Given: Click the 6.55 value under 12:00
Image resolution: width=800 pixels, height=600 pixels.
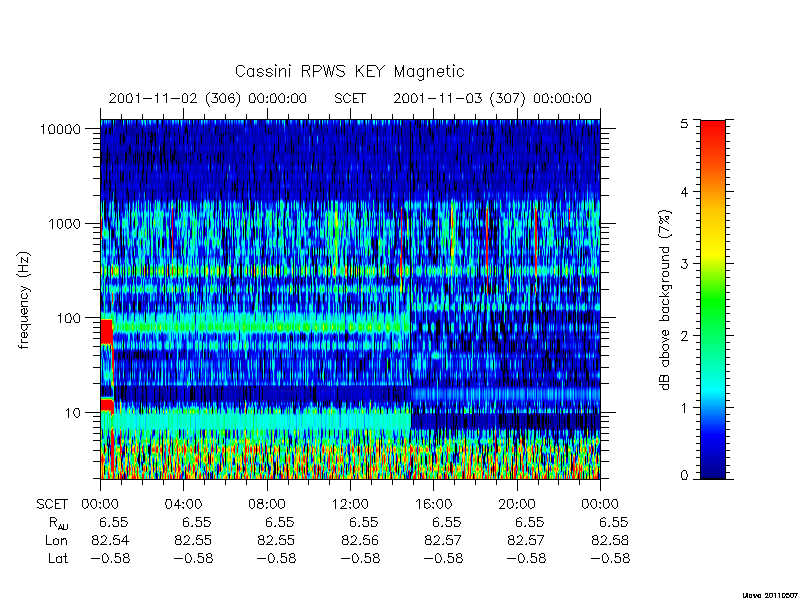Looking at the screenshot, I should pyautogui.click(x=364, y=522).
